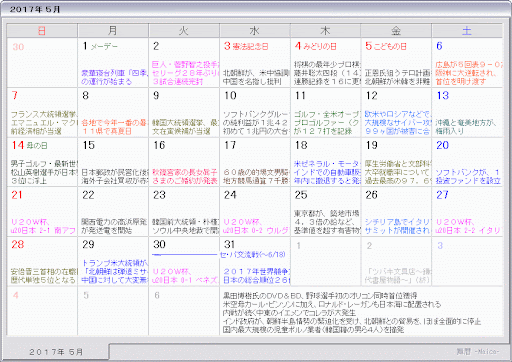Select the May 27 Saturday cell
This screenshot has height=362, width=512.
467,212
